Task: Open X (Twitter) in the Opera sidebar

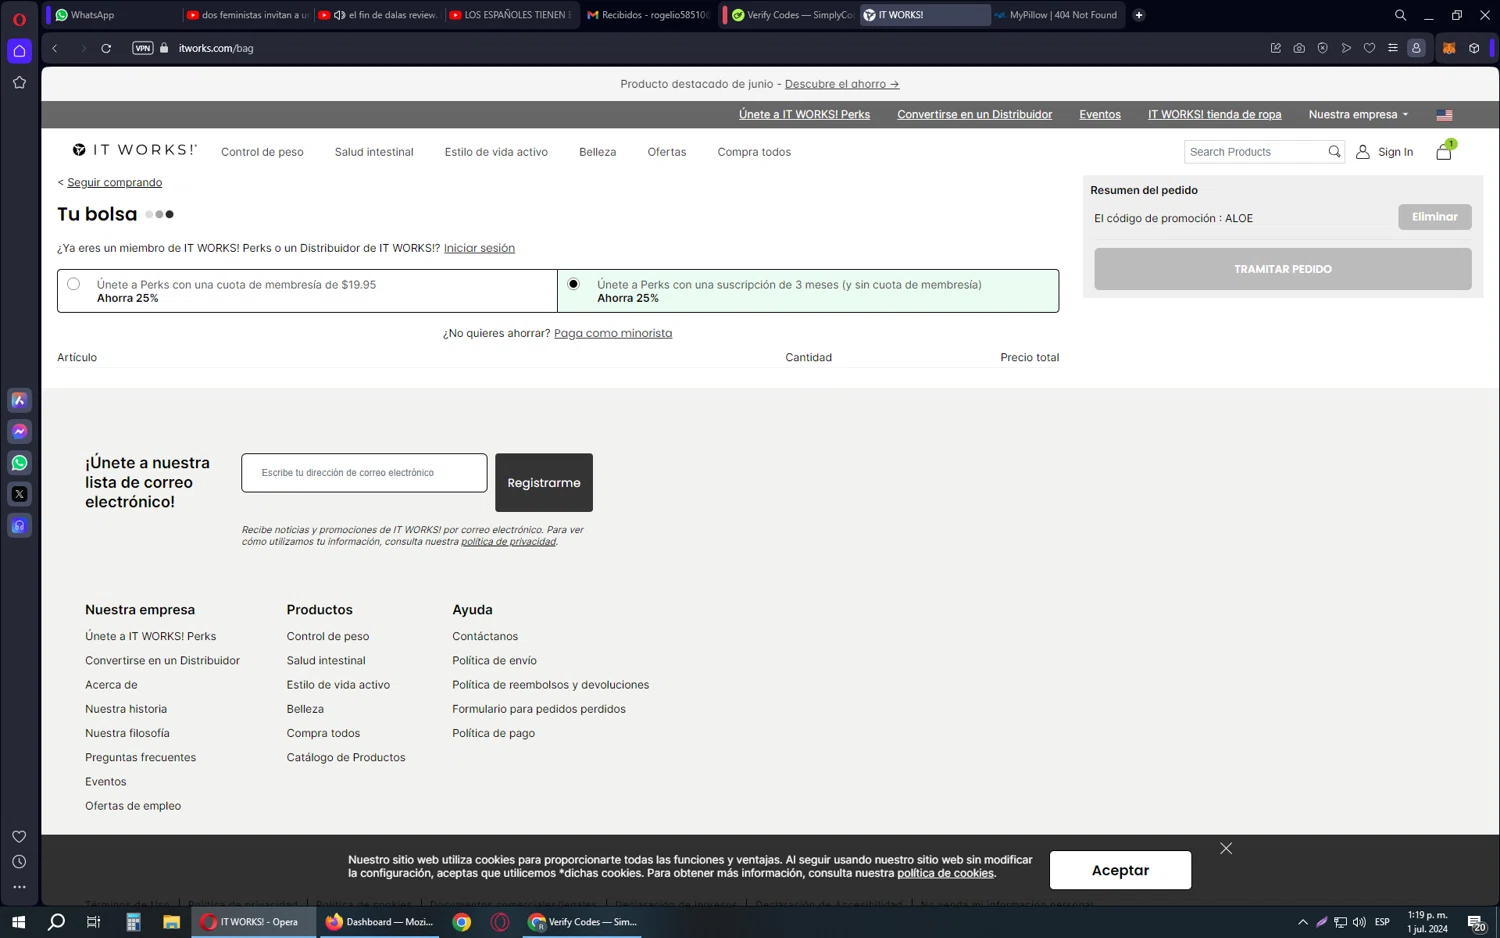Action: coord(19,494)
